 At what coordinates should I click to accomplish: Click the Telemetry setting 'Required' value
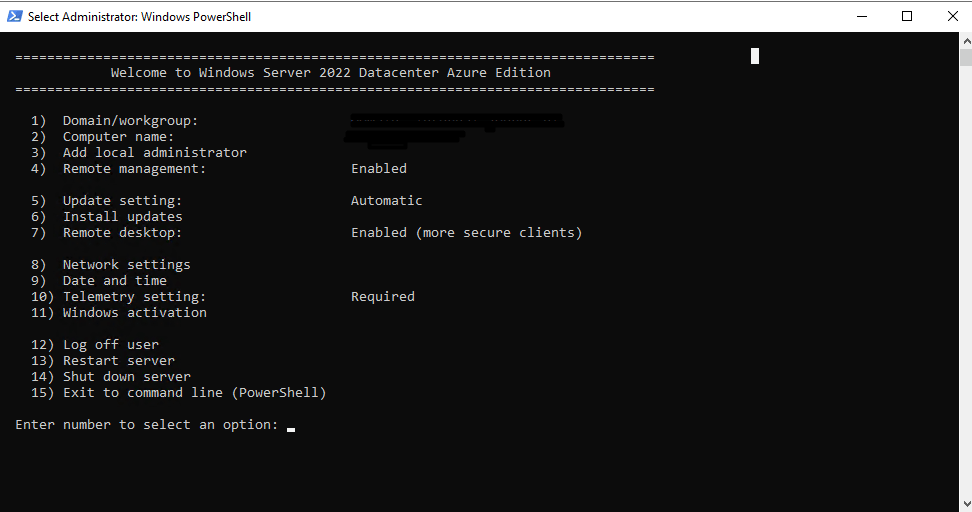pos(382,297)
